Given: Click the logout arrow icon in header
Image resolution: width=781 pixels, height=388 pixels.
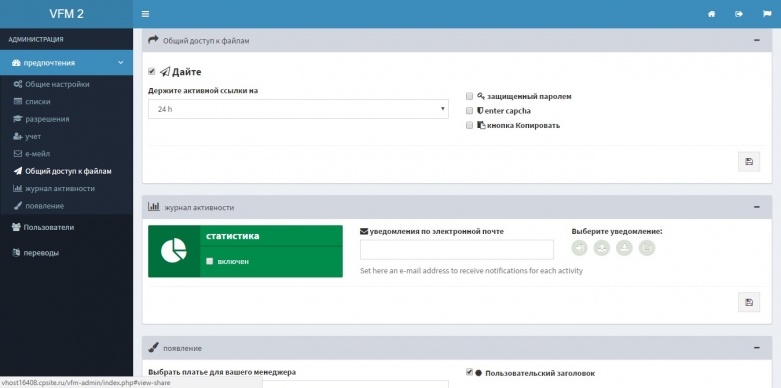Looking at the screenshot, I should tap(739, 14).
